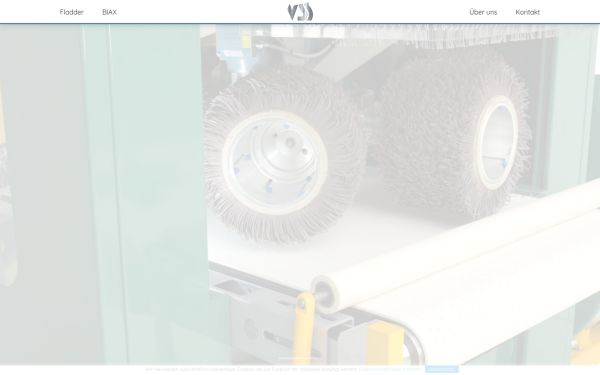Select the first slide indicator bar

pos(289,359)
